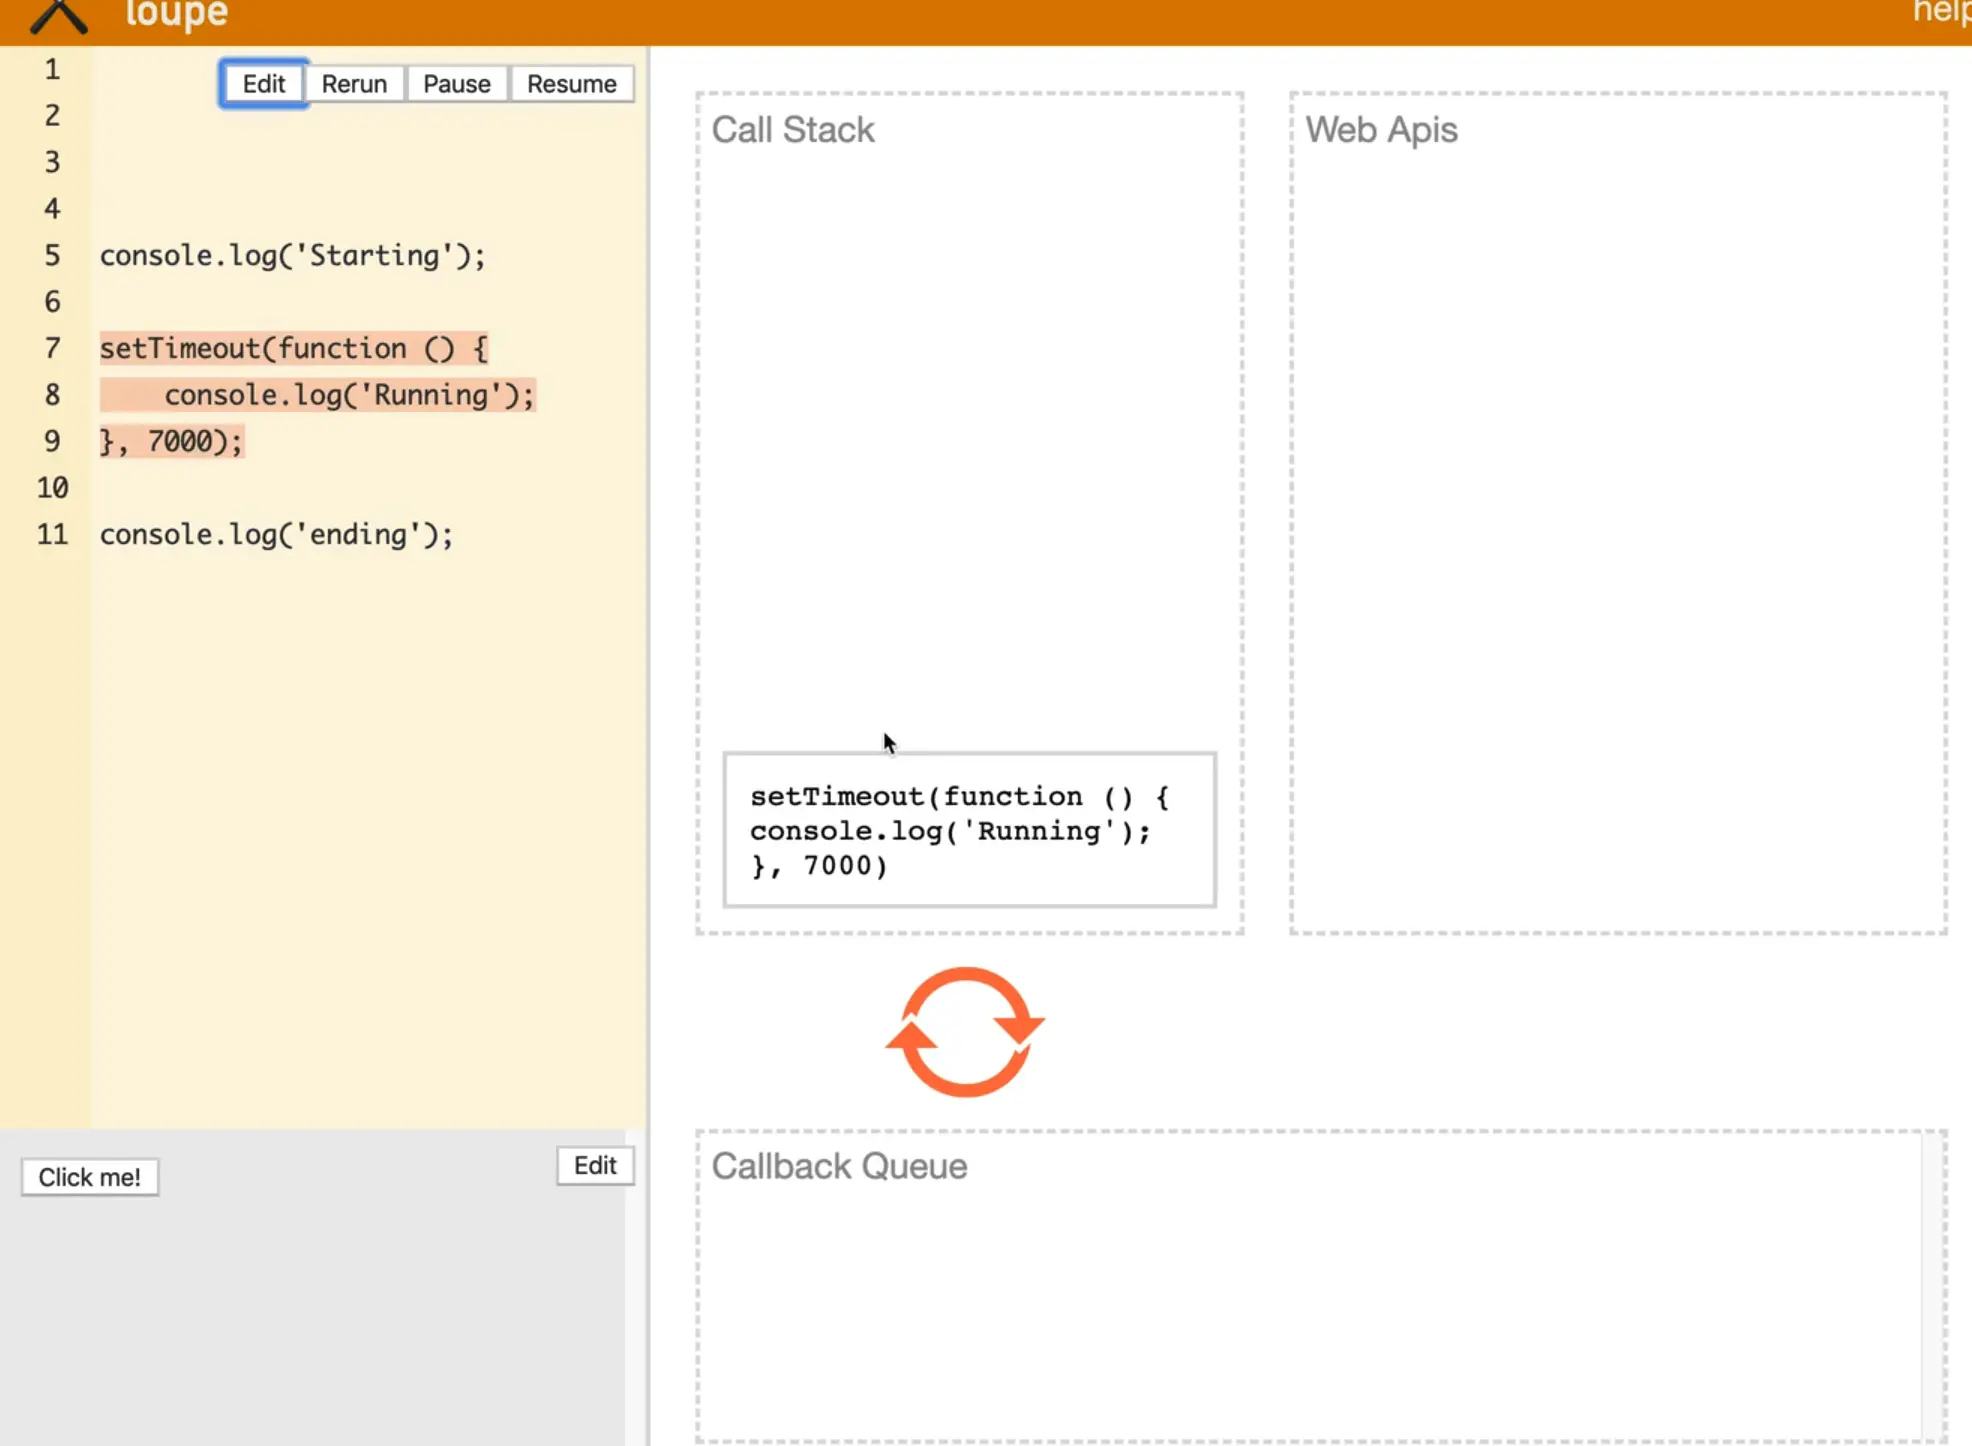Click the Web Apis panel heading
1972x1446 pixels.
pyautogui.click(x=1380, y=130)
